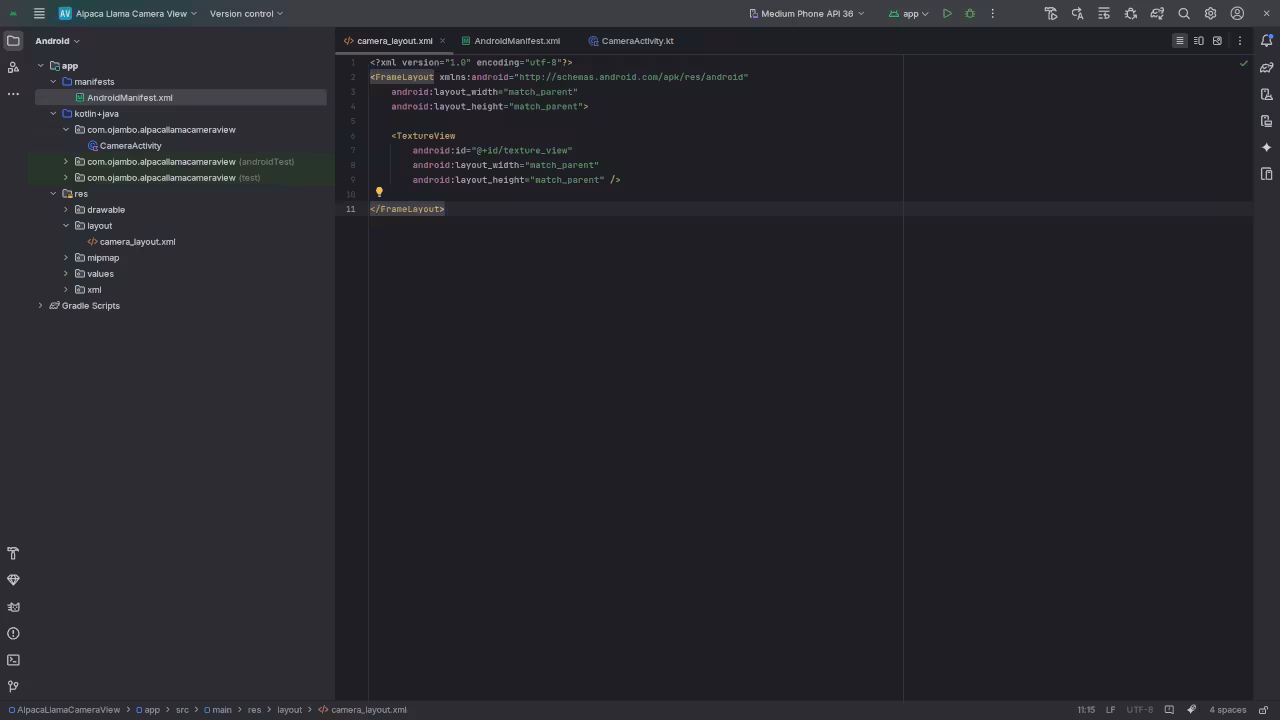The width and height of the screenshot is (1280, 720).
Task: Open Alpaca Llama Camera View project dropdown
Action: coord(127,13)
